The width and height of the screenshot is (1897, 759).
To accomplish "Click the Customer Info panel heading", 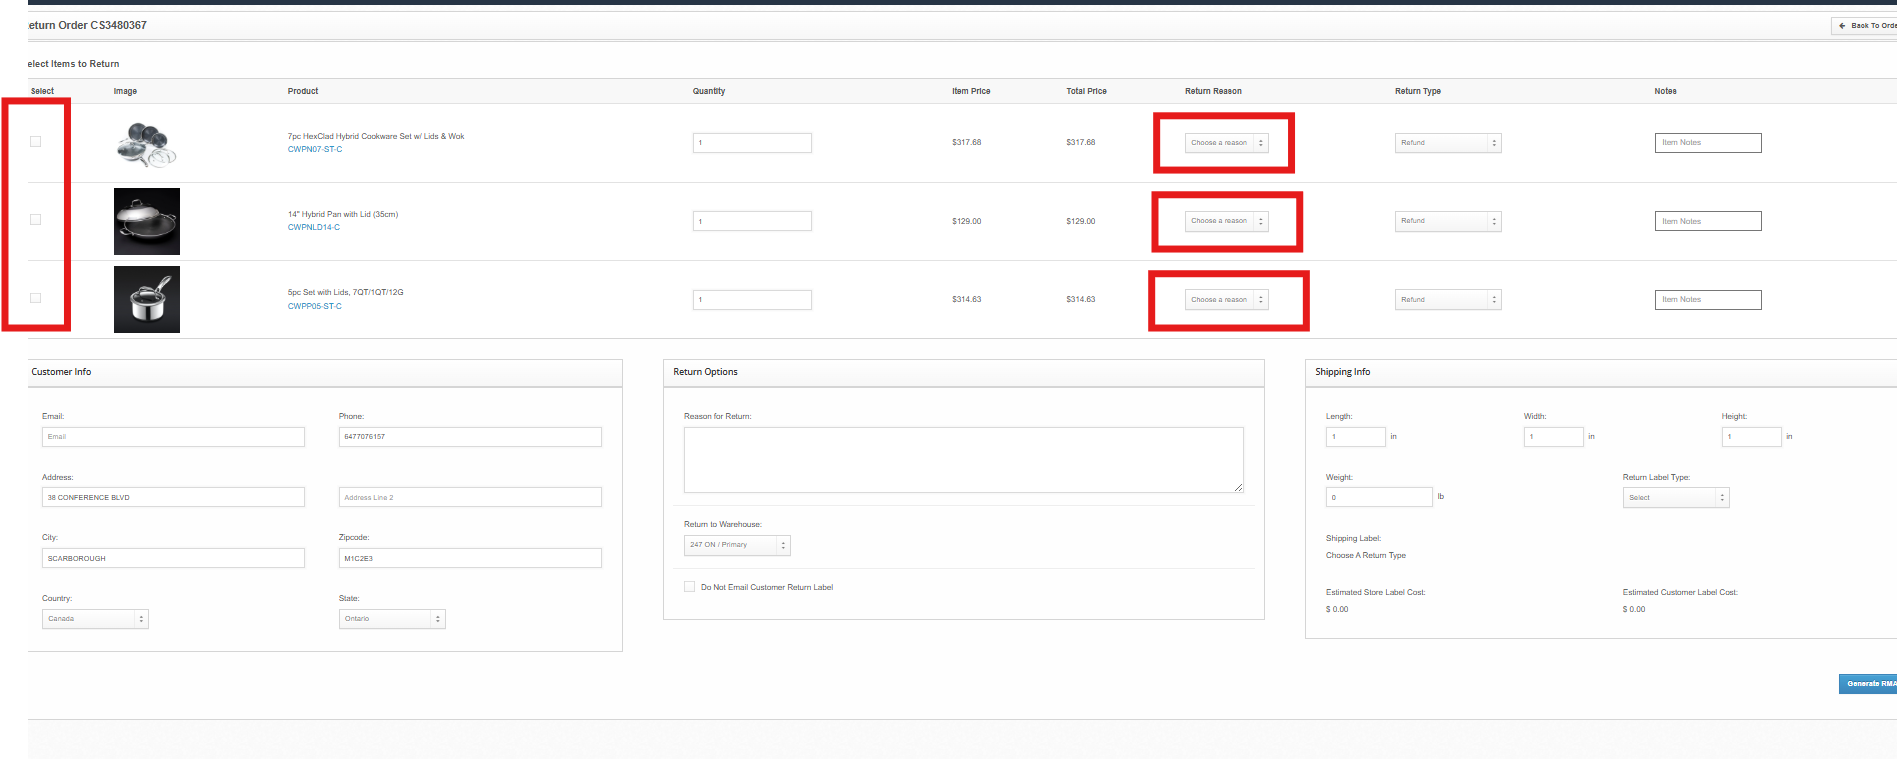I will point(61,372).
